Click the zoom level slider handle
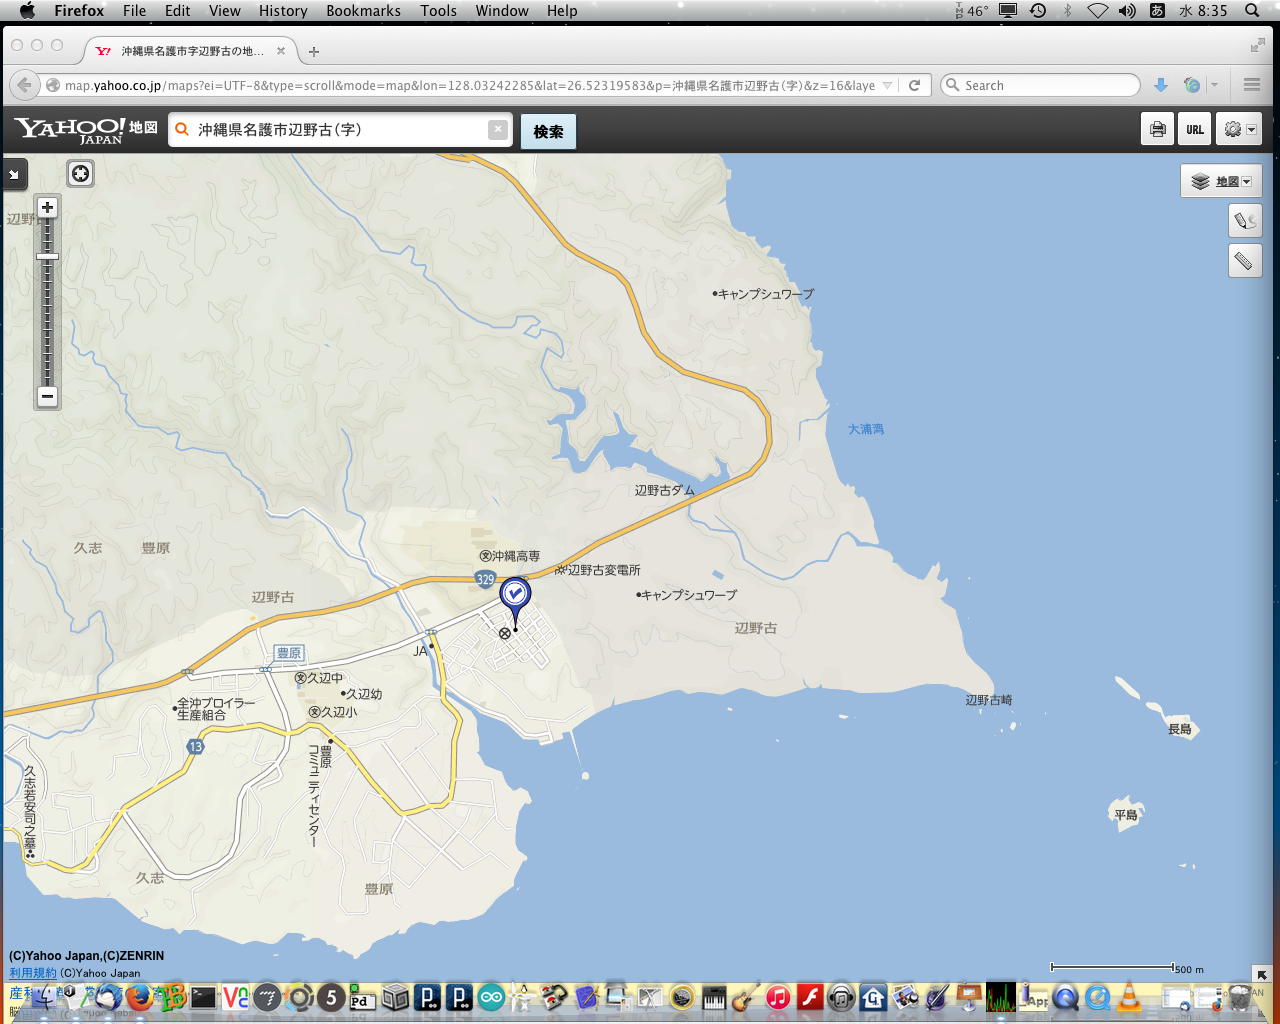The height and width of the screenshot is (1024, 1280). (x=47, y=257)
